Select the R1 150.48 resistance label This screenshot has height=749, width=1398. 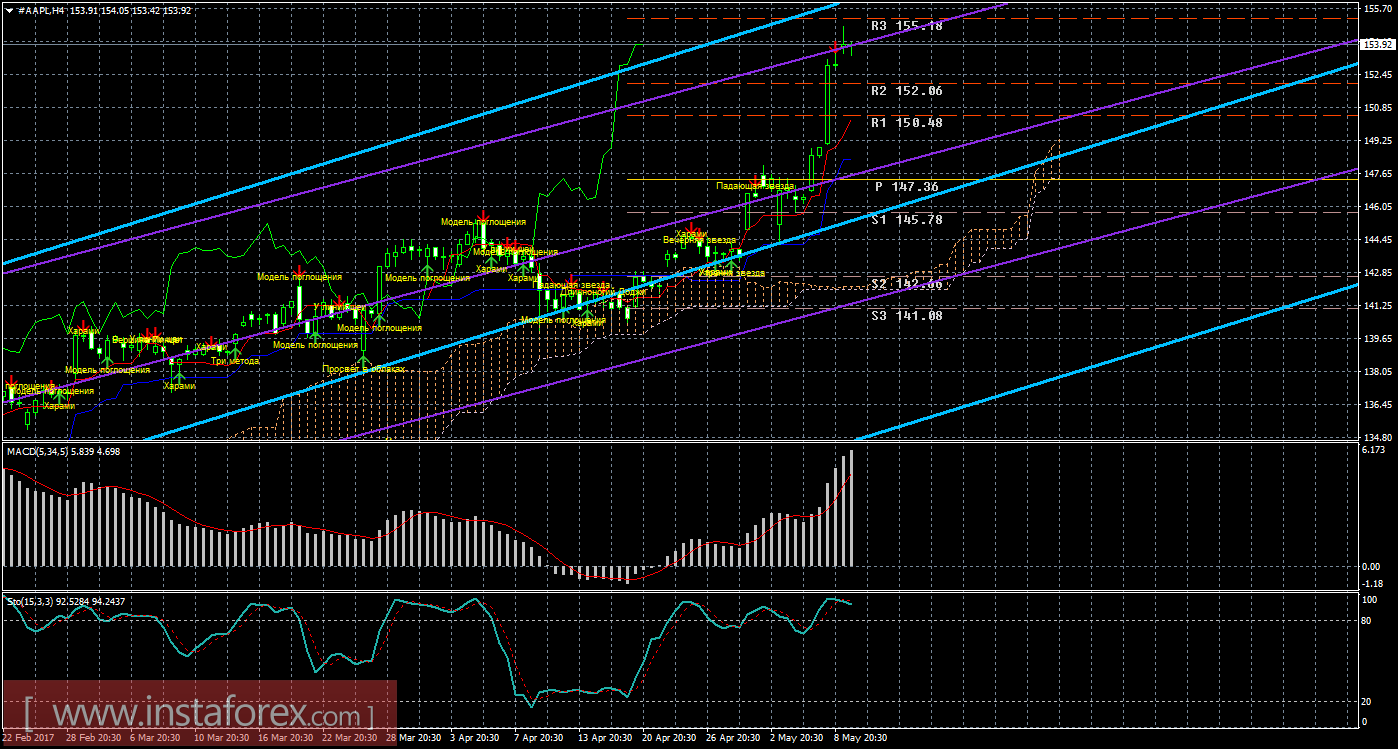click(x=907, y=122)
